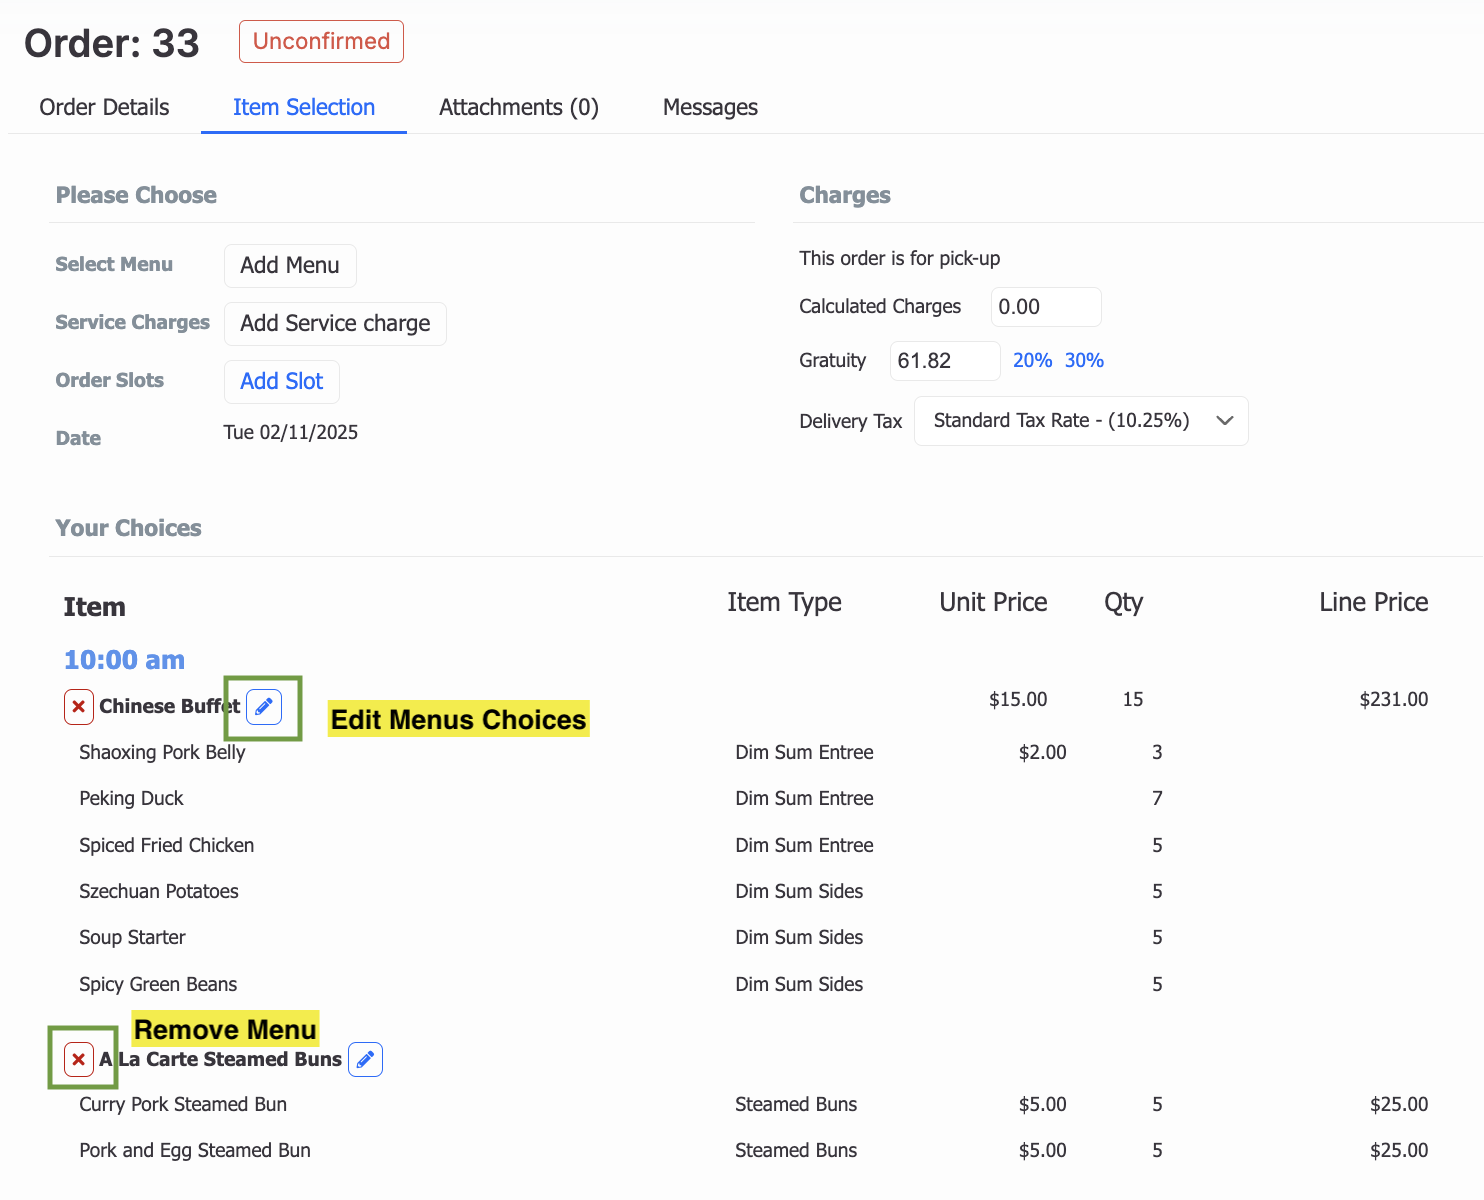Screen dimensions: 1484x1200
Task: Remove the A La Carte Steamed Buns menu
Action: coord(79,1060)
